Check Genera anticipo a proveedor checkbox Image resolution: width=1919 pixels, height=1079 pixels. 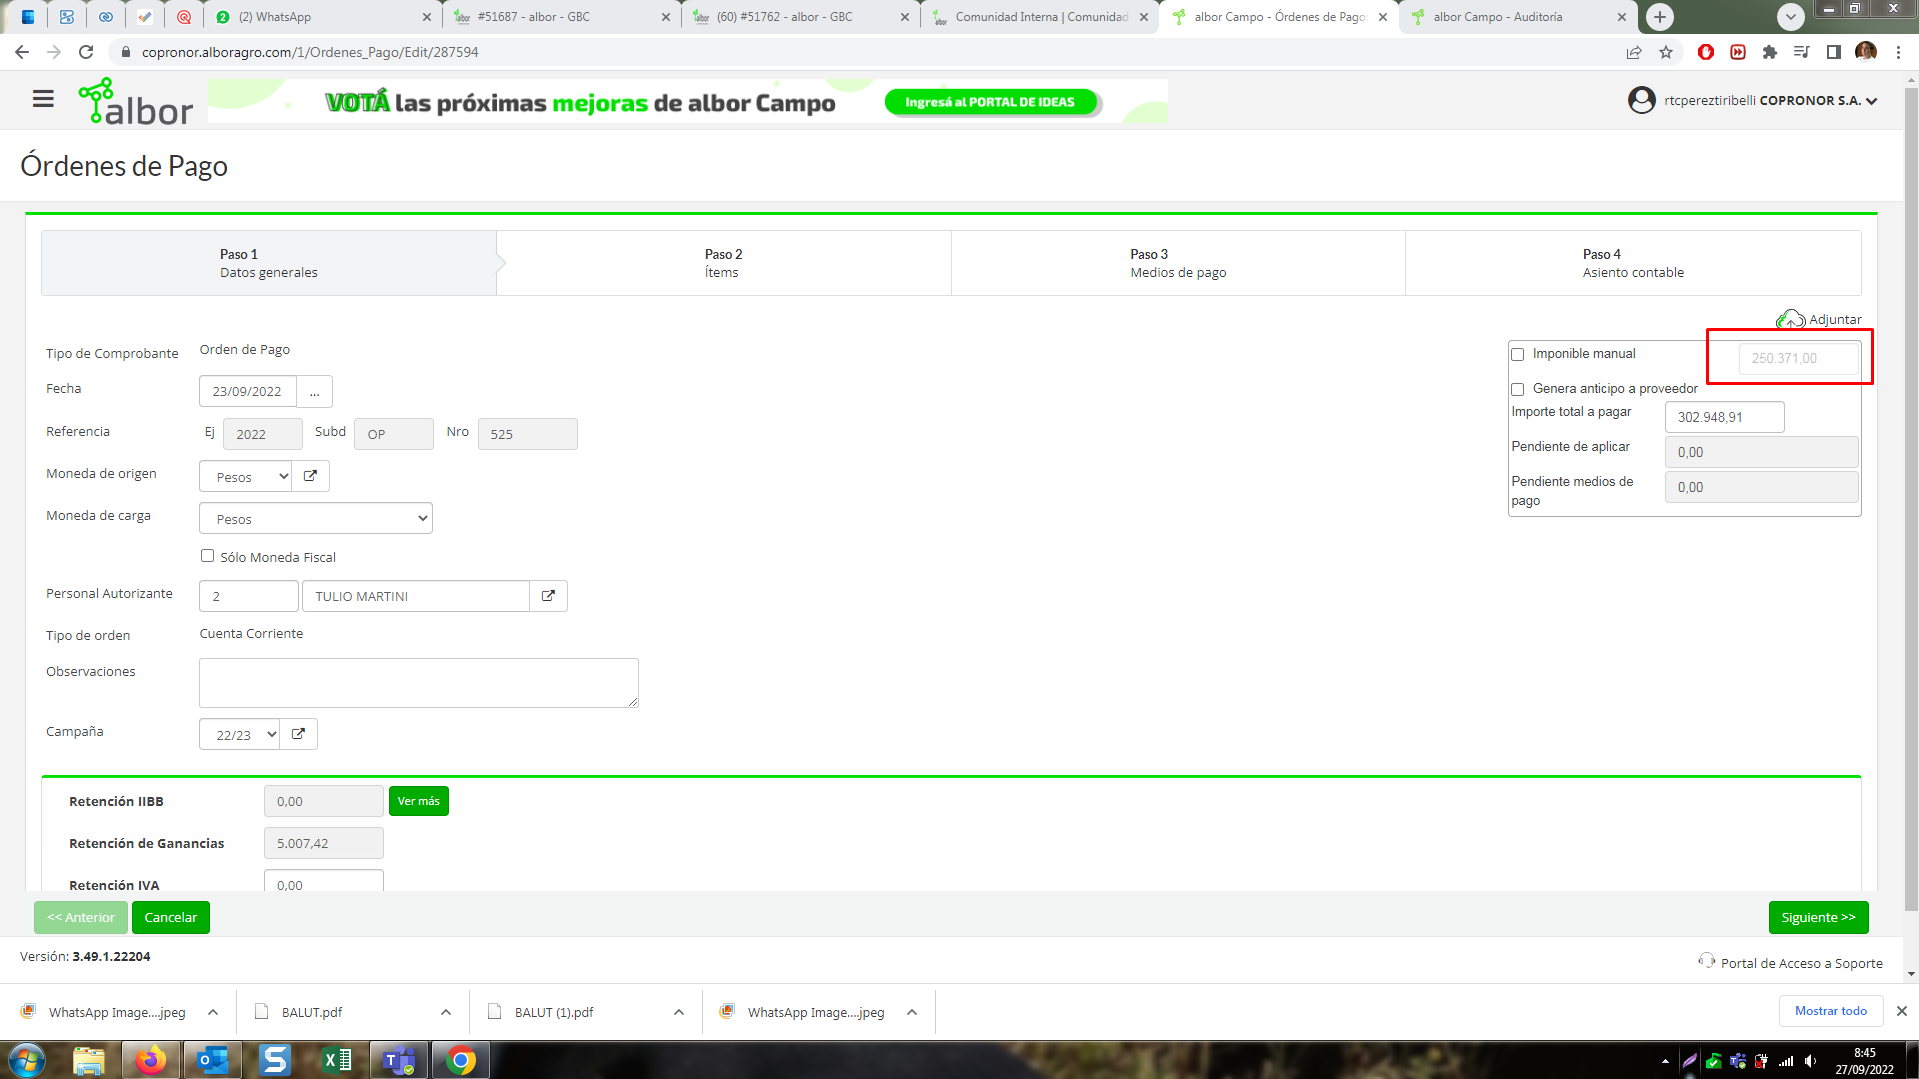[x=1517, y=389]
